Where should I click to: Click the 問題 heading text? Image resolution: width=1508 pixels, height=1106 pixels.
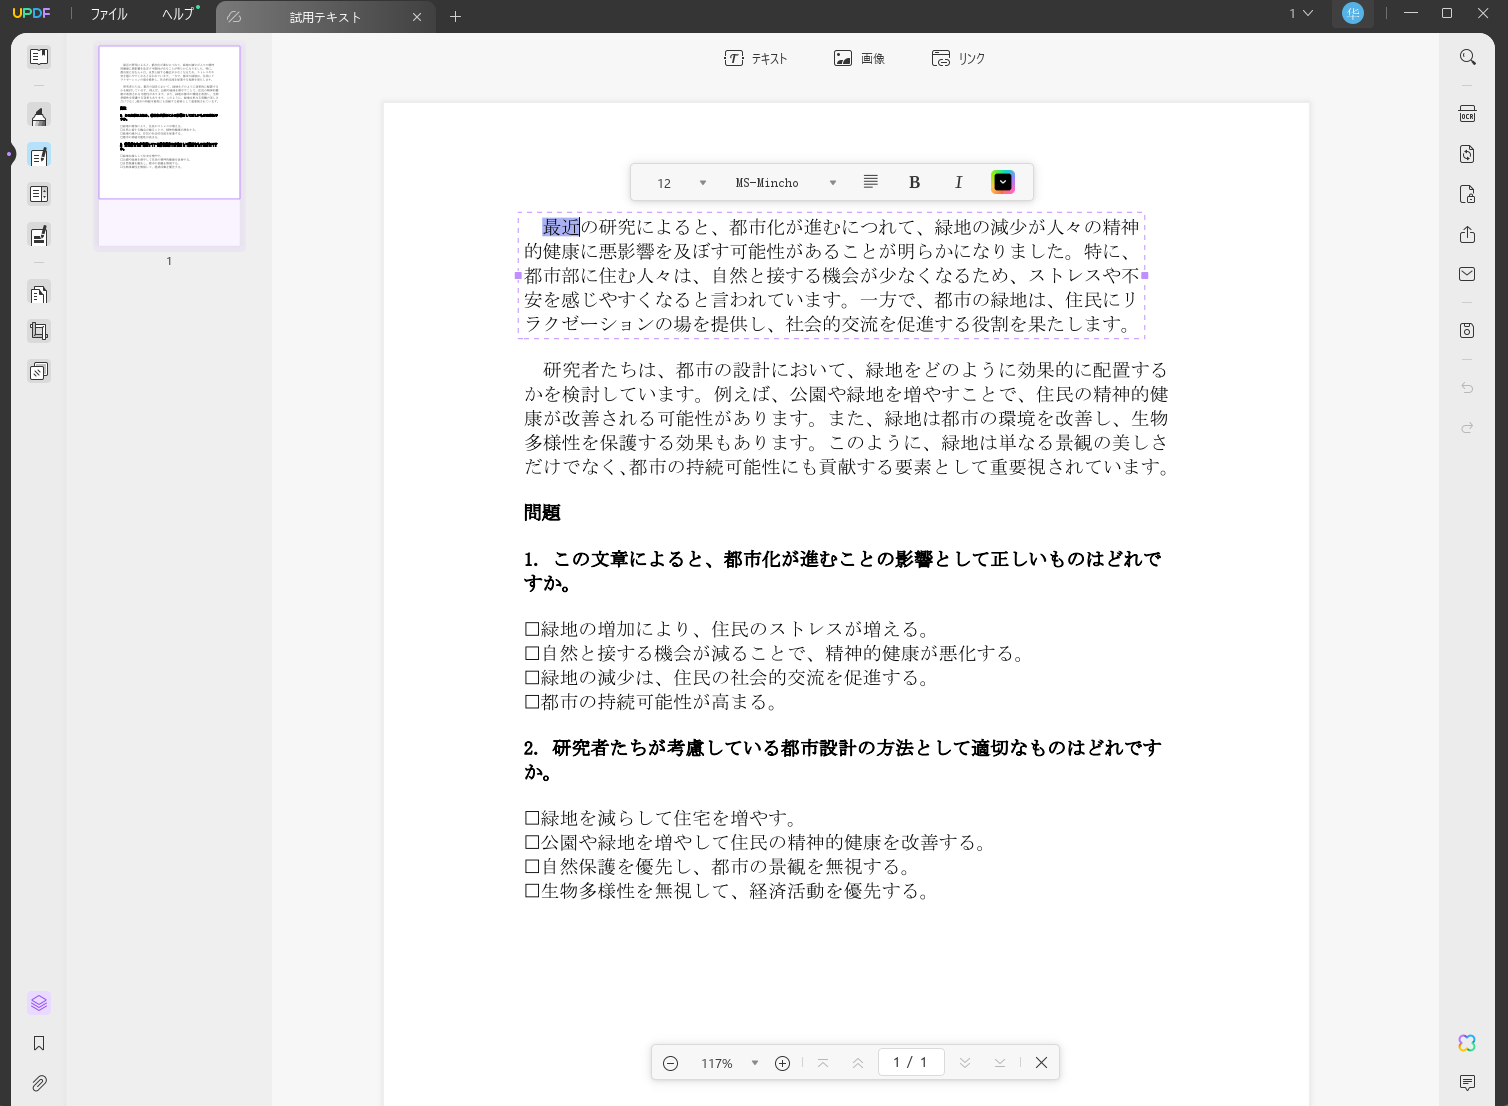pyautogui.click(x=542, y=513)
